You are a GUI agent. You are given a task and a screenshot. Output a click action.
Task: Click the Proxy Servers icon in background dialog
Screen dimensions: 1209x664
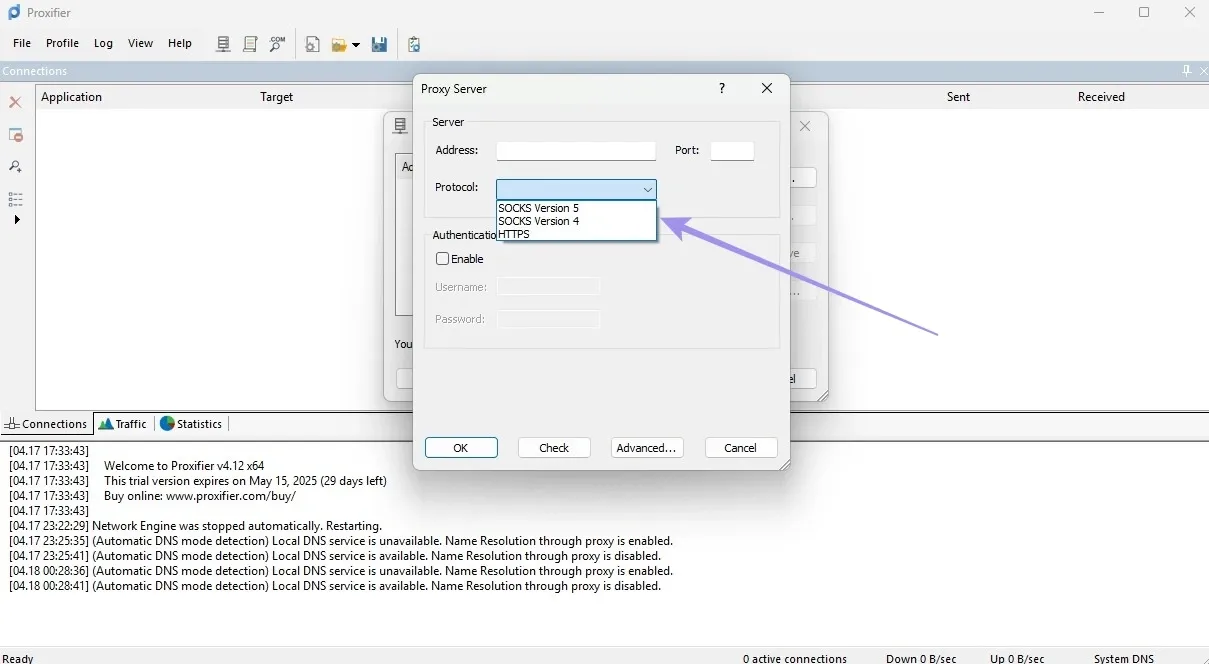(400, 126)
